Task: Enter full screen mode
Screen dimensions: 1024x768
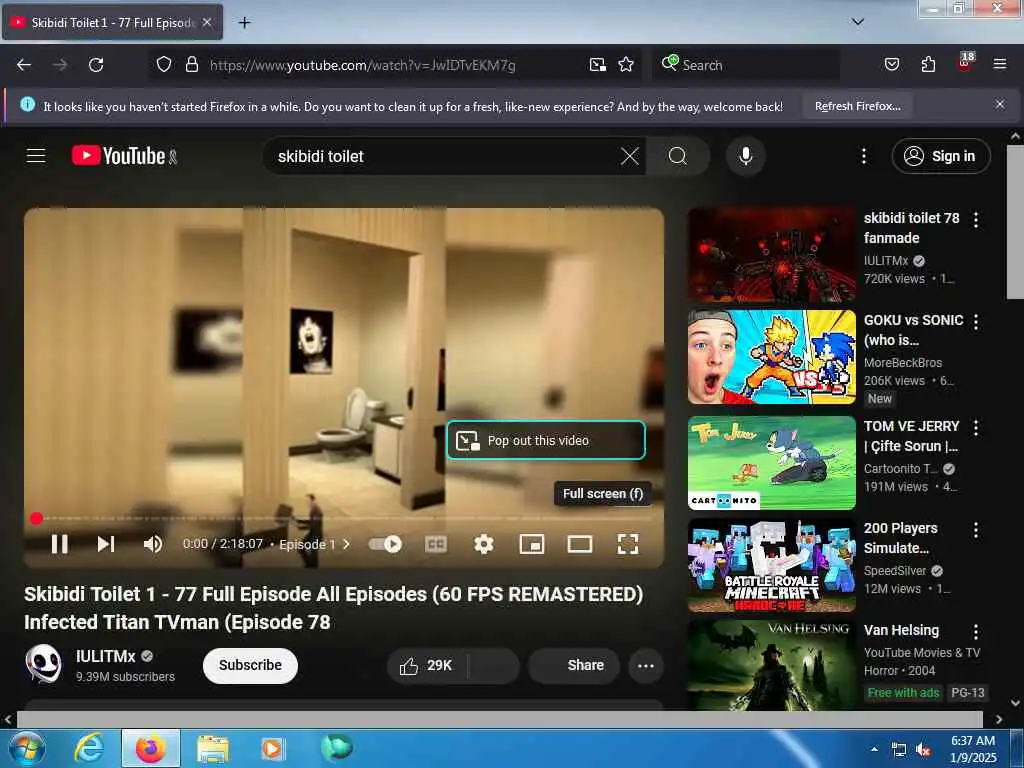Action: click(628, 544)
